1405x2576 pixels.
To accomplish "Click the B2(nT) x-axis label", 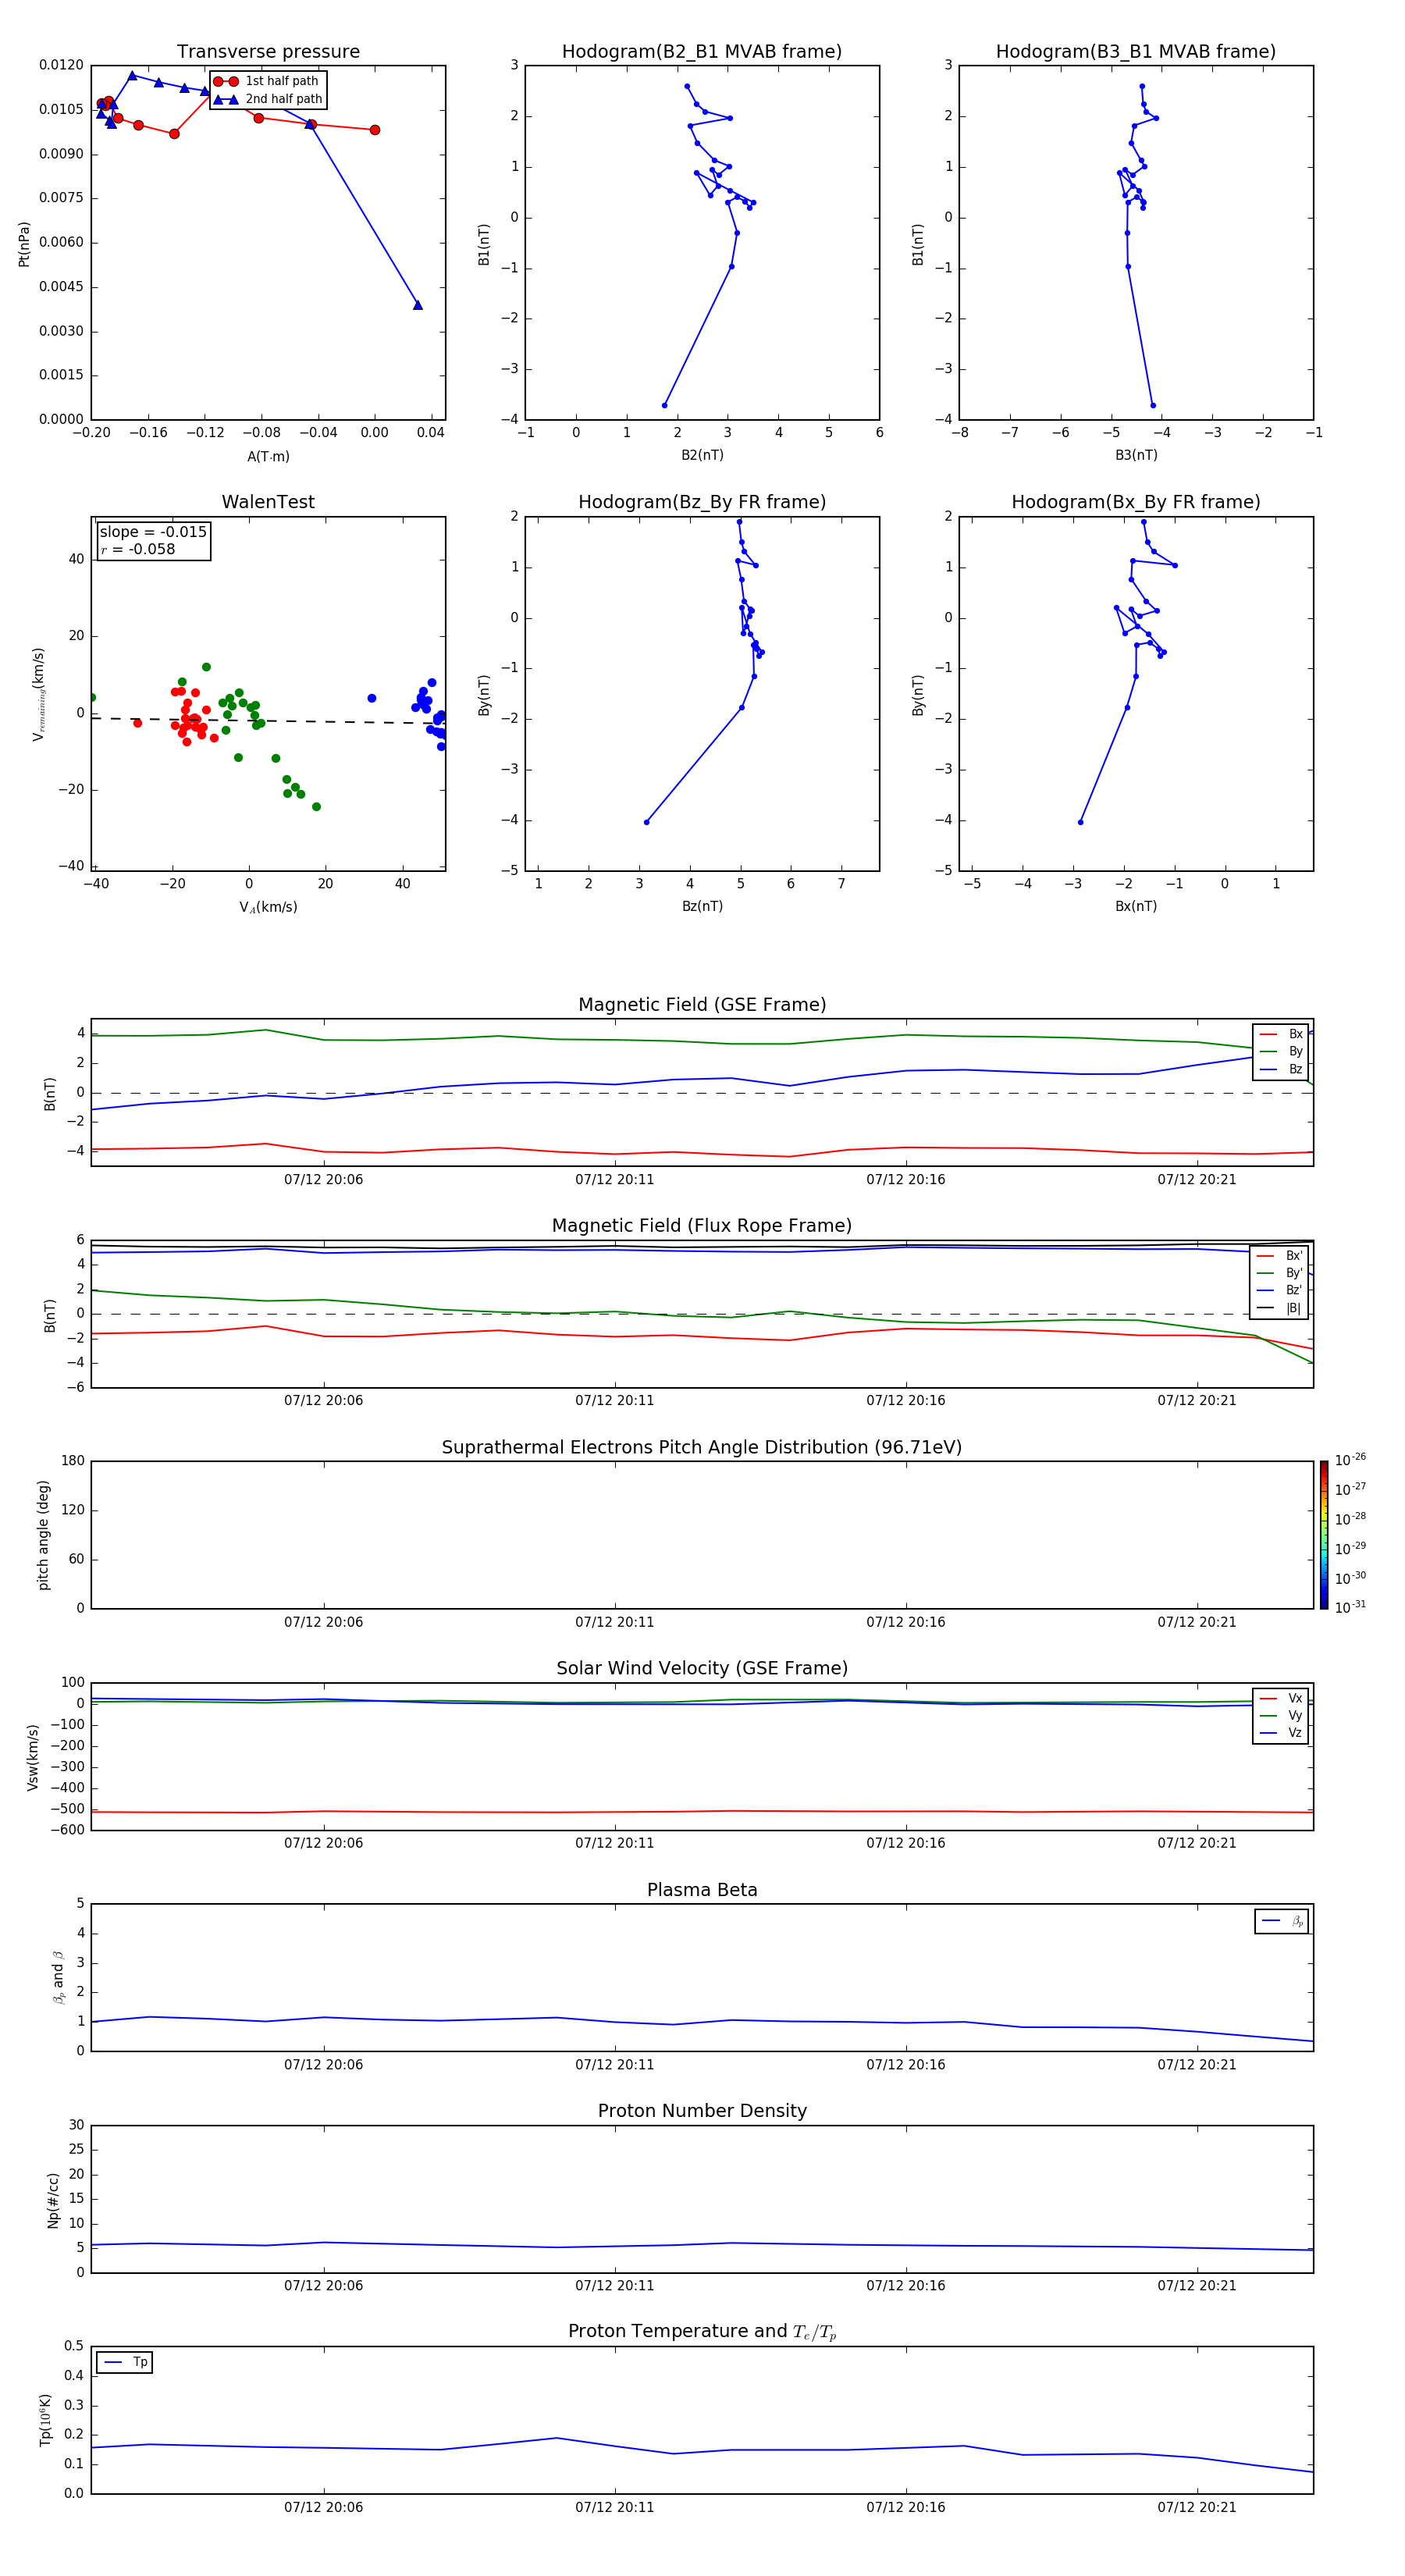I will click(x=702, y=455).
